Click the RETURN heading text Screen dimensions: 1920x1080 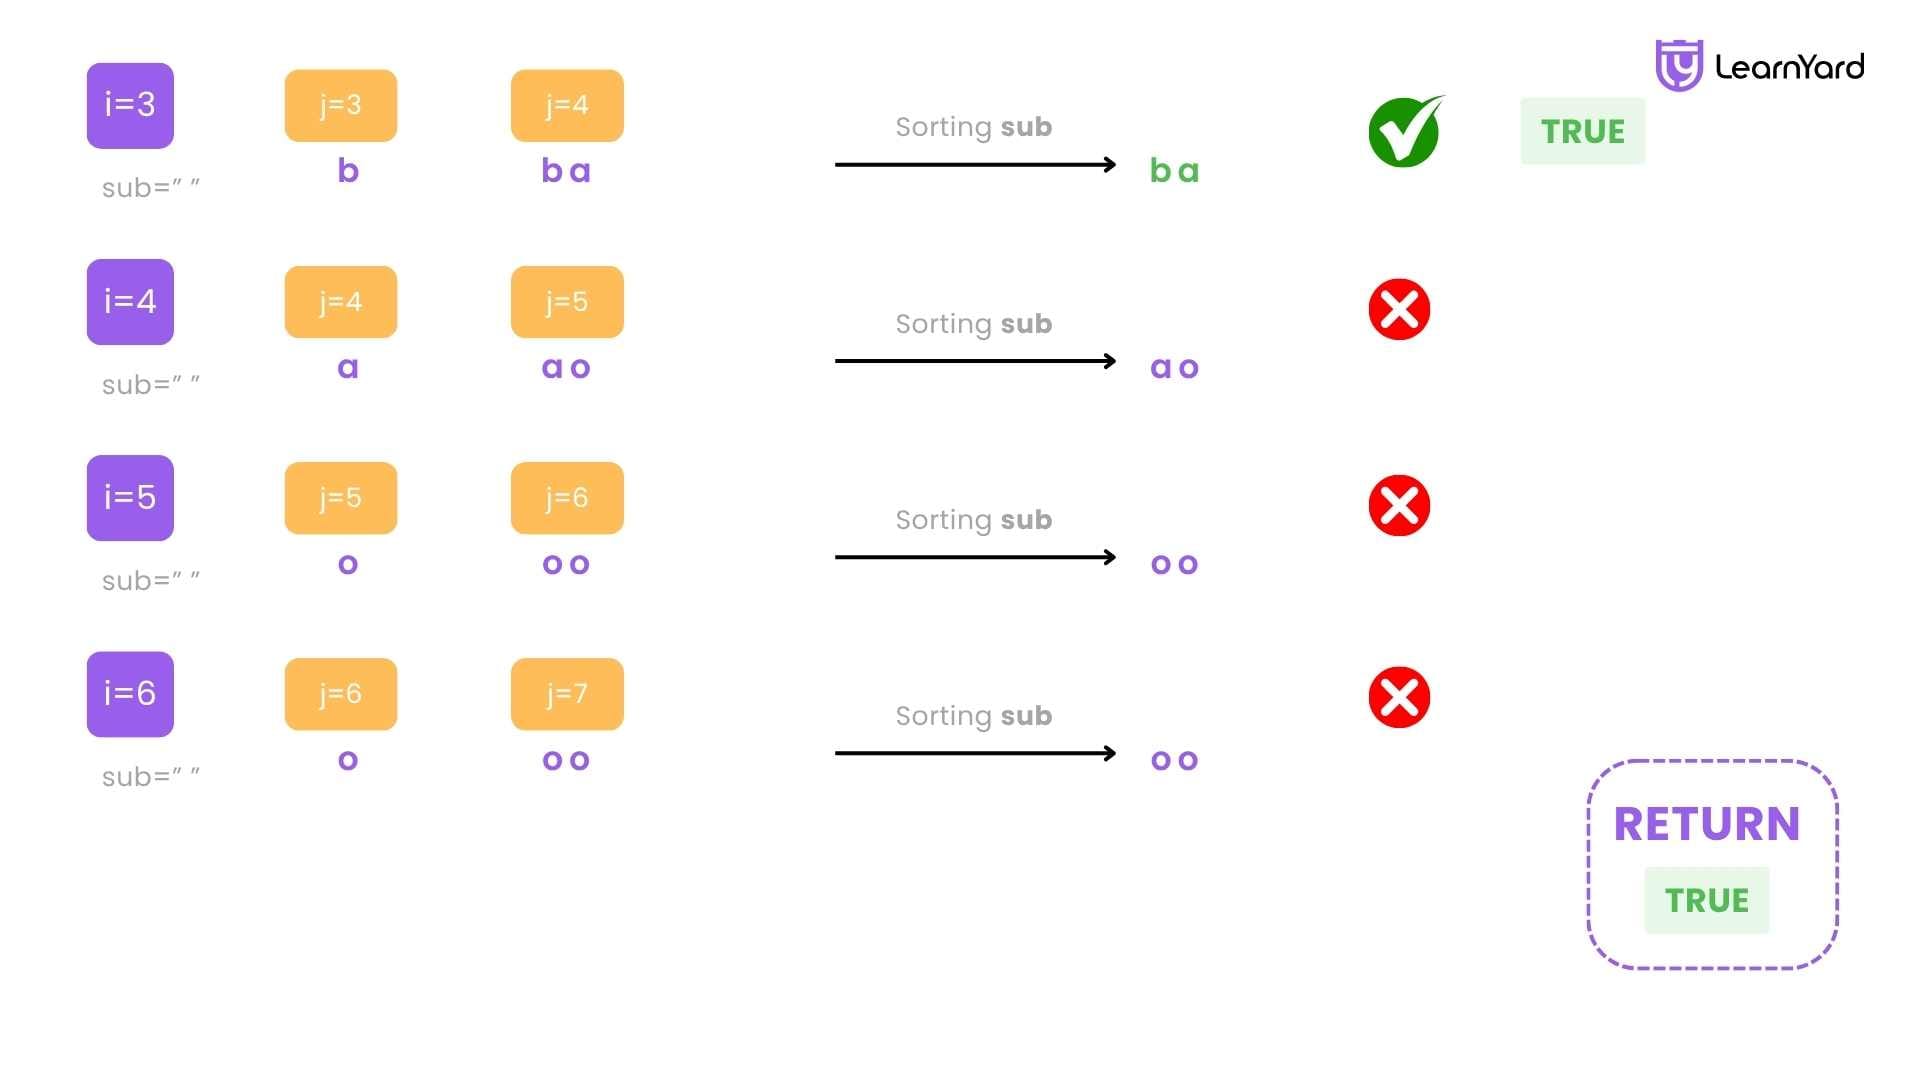click(1707, 824)
